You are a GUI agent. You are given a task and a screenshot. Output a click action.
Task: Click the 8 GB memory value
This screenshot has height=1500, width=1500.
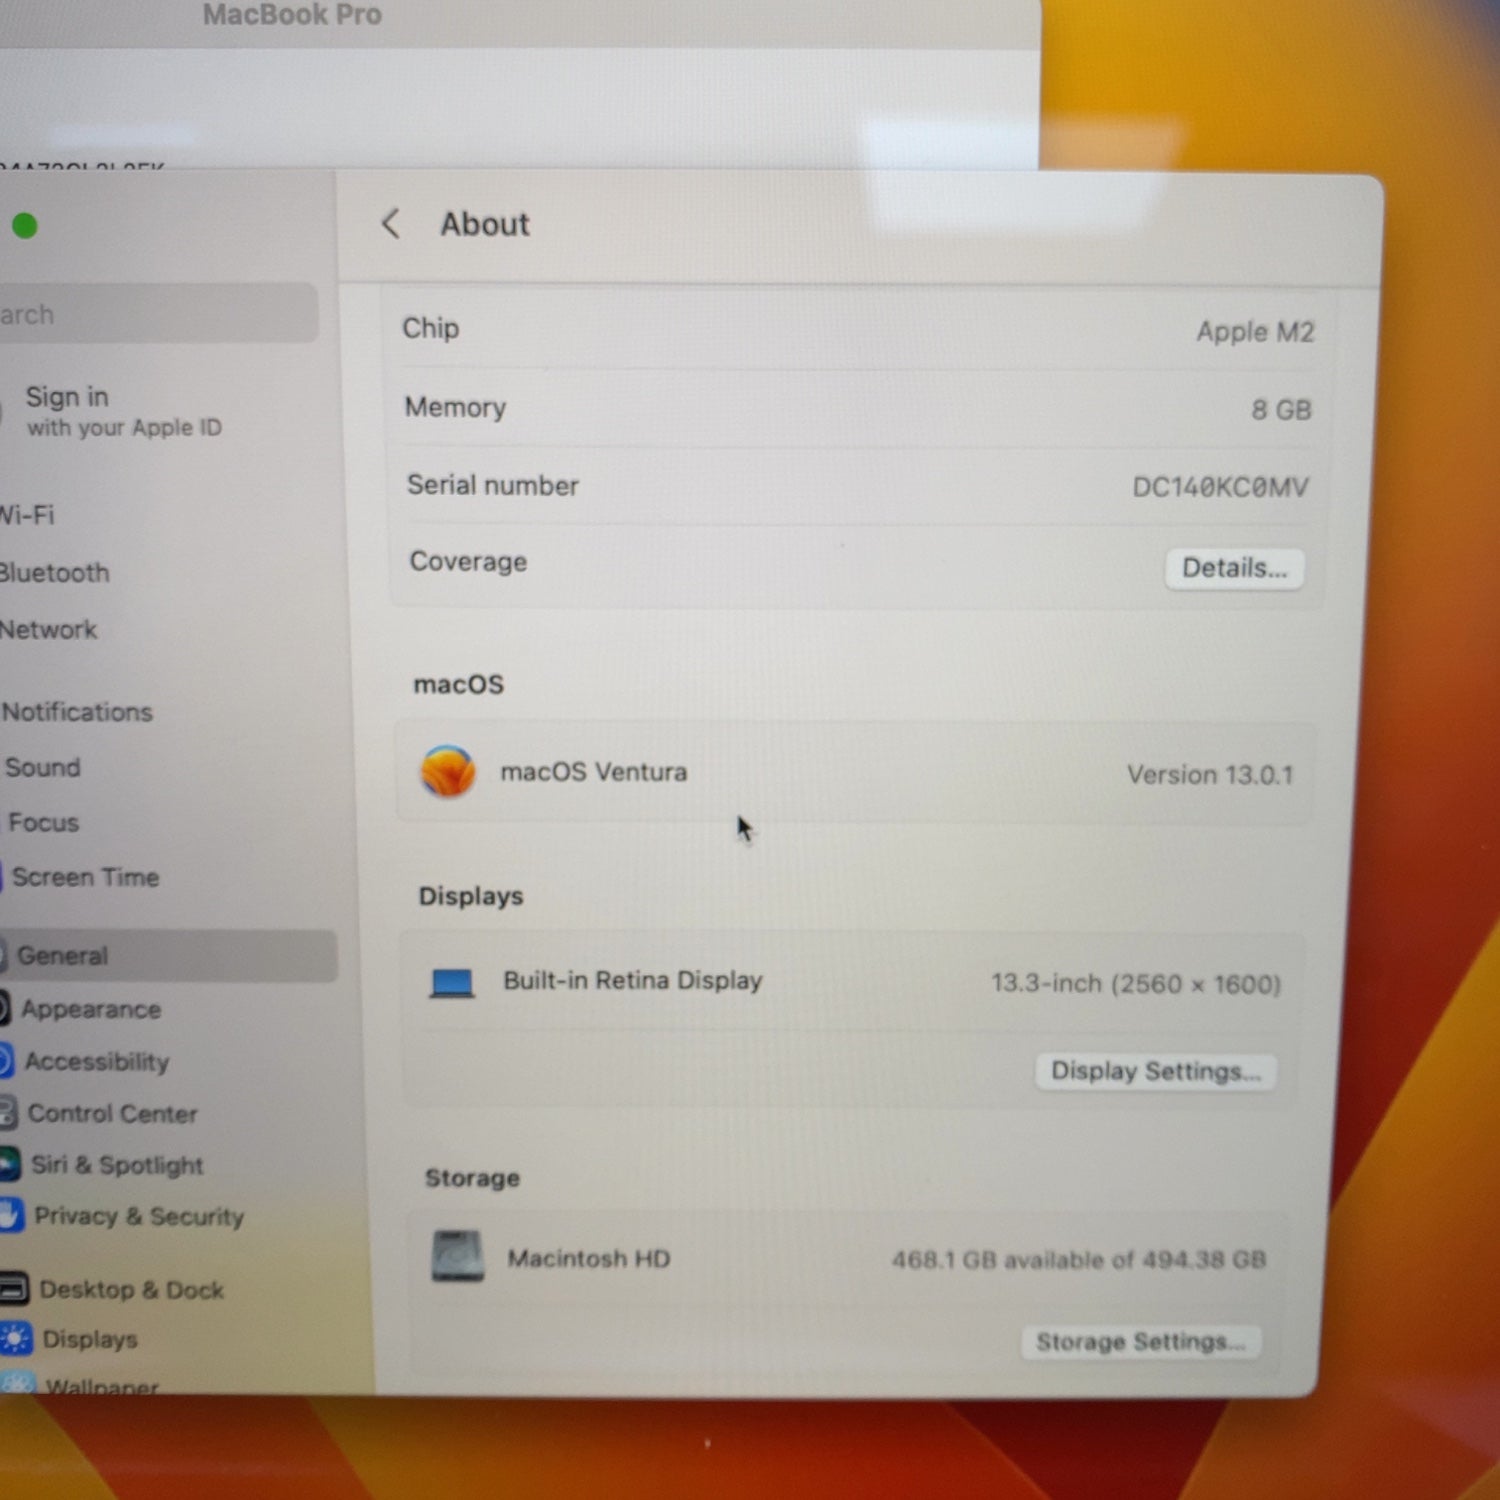tap(1281, 410)
